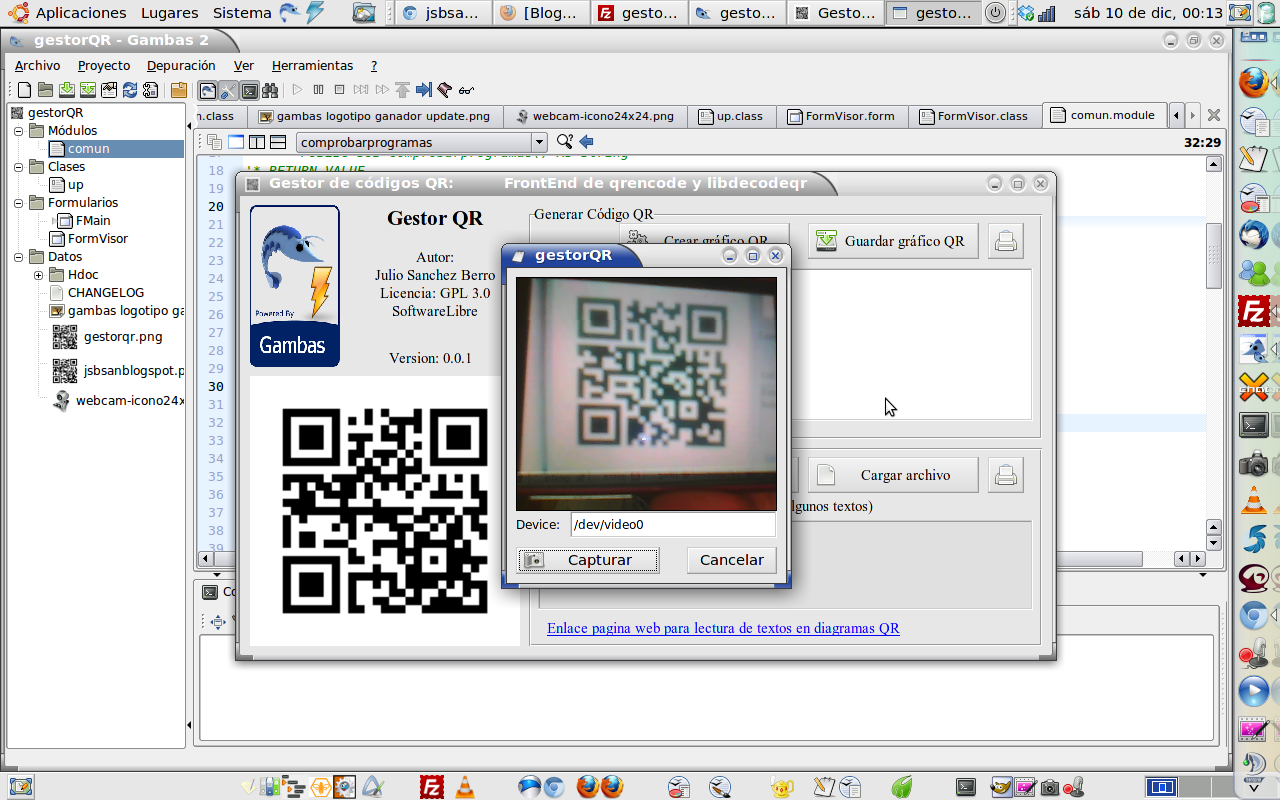Viewport: 1280px width, 800px height.
Task: Click the printer icon beside Cargar archivo
Action: point(1006,475)
